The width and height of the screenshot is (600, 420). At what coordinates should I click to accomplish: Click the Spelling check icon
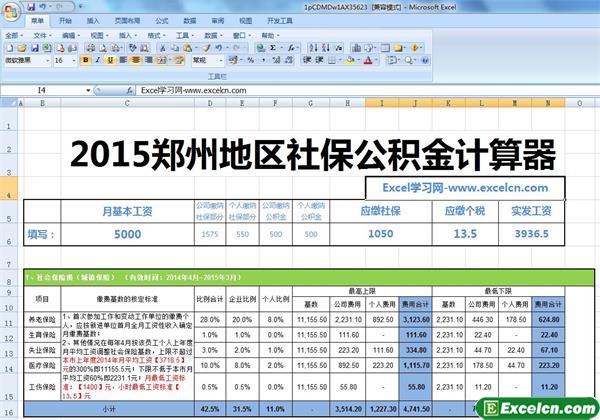point(132,48)
